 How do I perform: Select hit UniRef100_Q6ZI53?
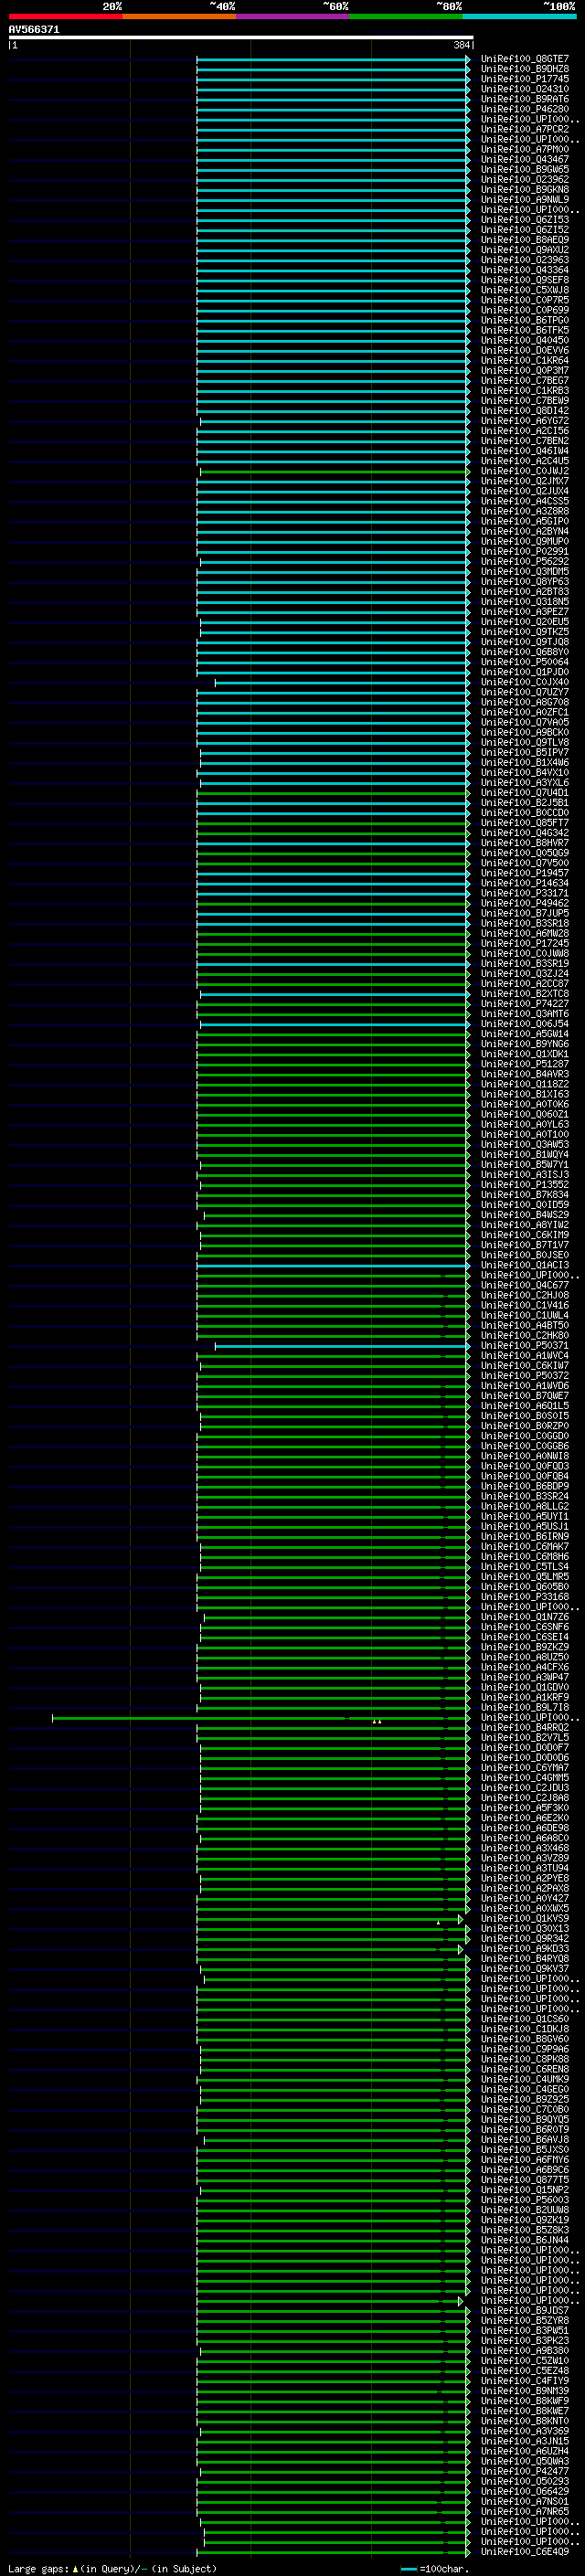pos(525,220)
